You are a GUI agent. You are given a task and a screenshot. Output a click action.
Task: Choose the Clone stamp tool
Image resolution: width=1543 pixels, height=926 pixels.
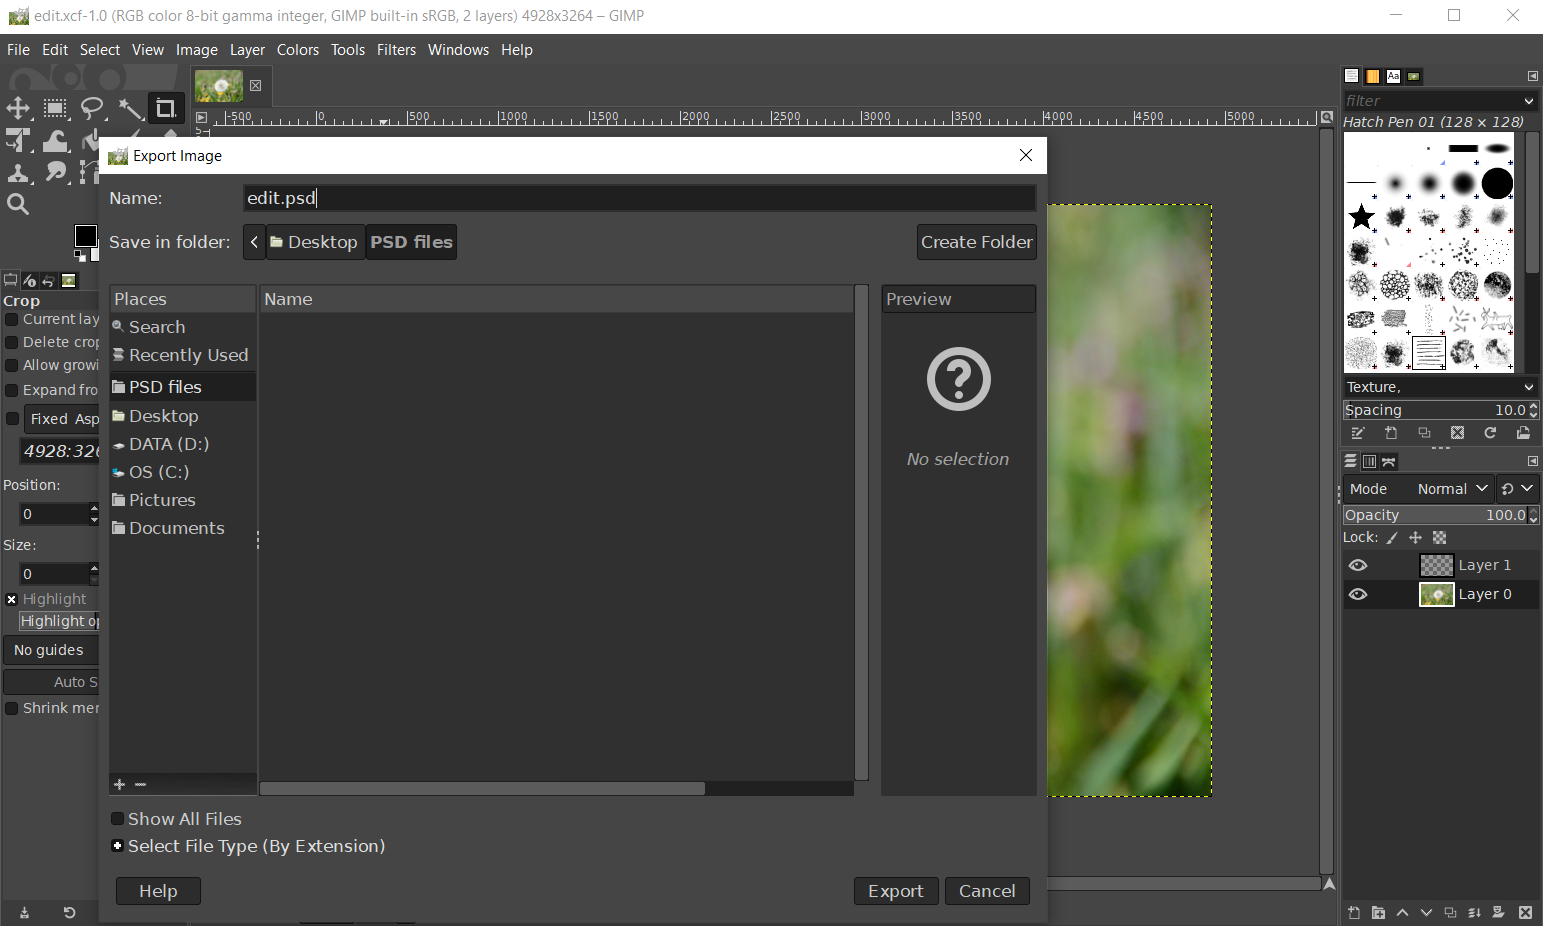click(x=18, y=173)
